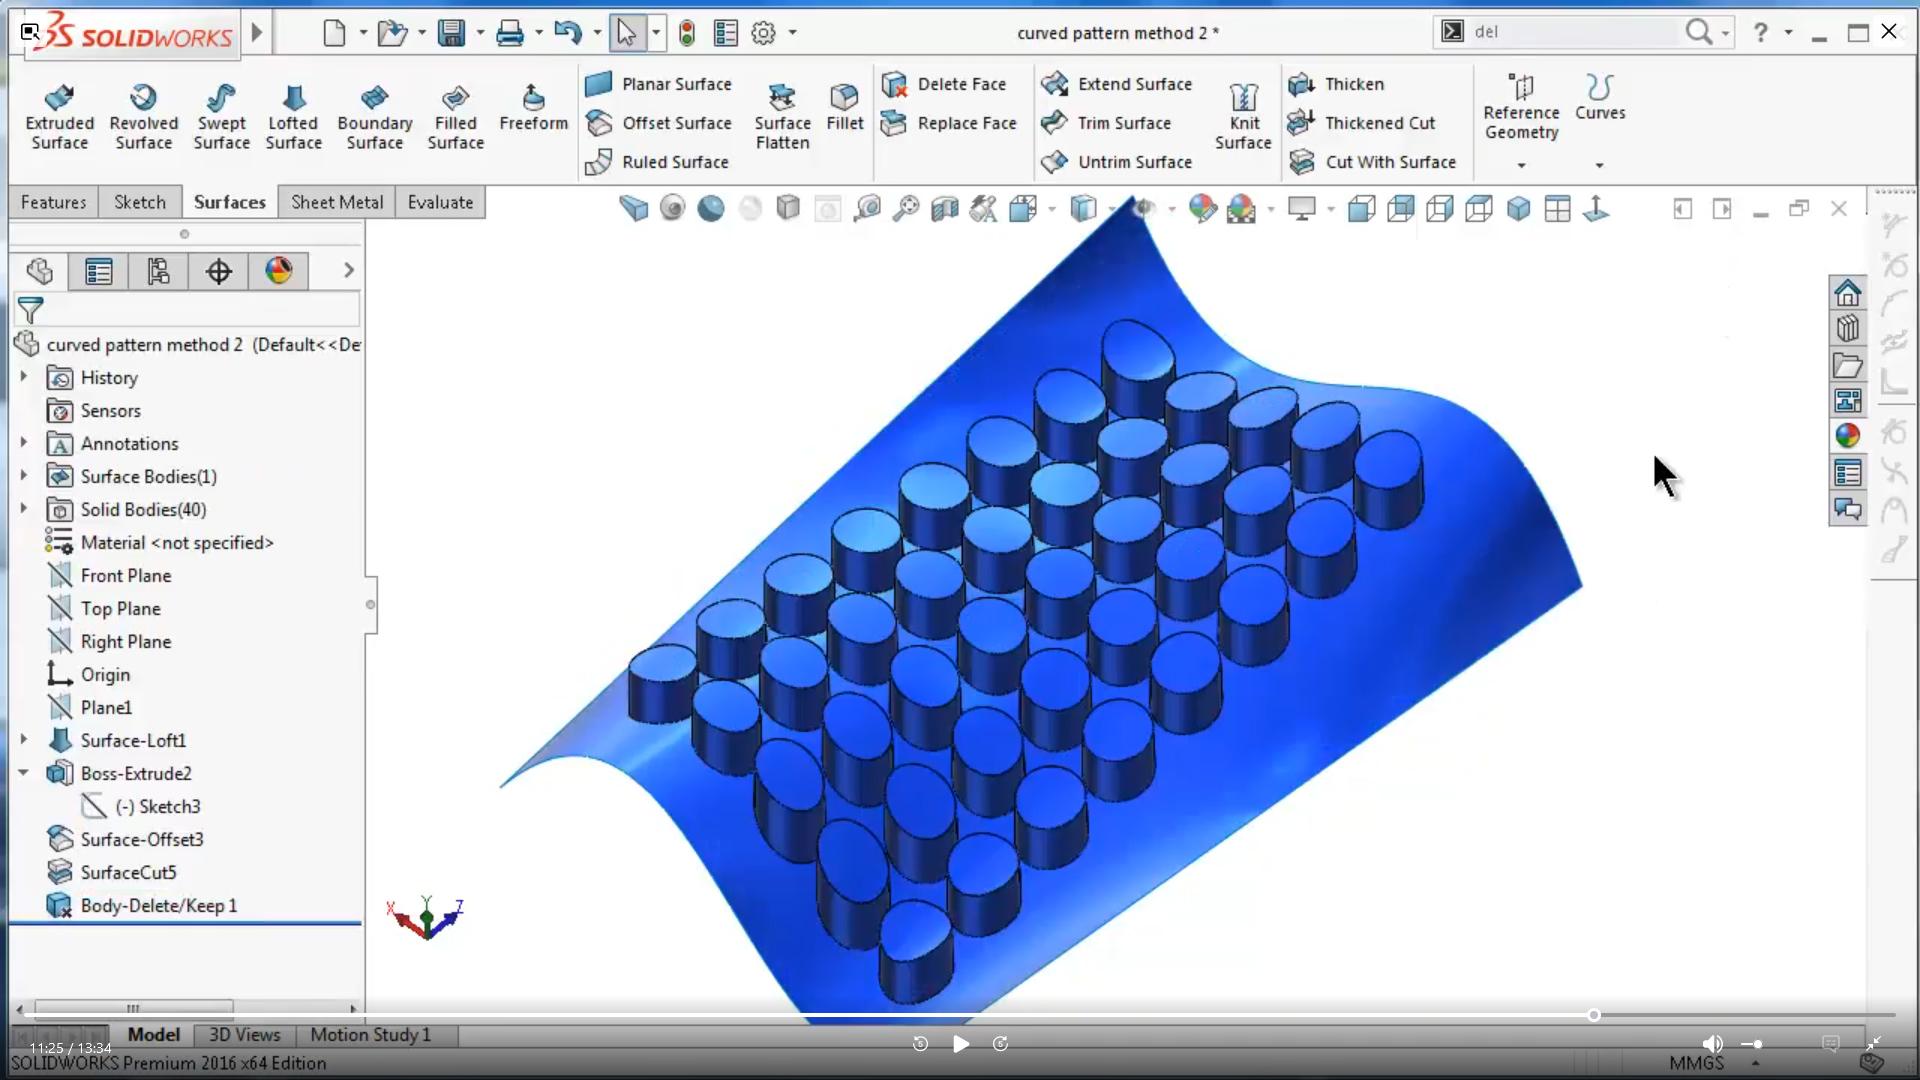Viewport: 1920px width, 1080px height.
Task: Open the Options settings gear
Action: (763, 32)
